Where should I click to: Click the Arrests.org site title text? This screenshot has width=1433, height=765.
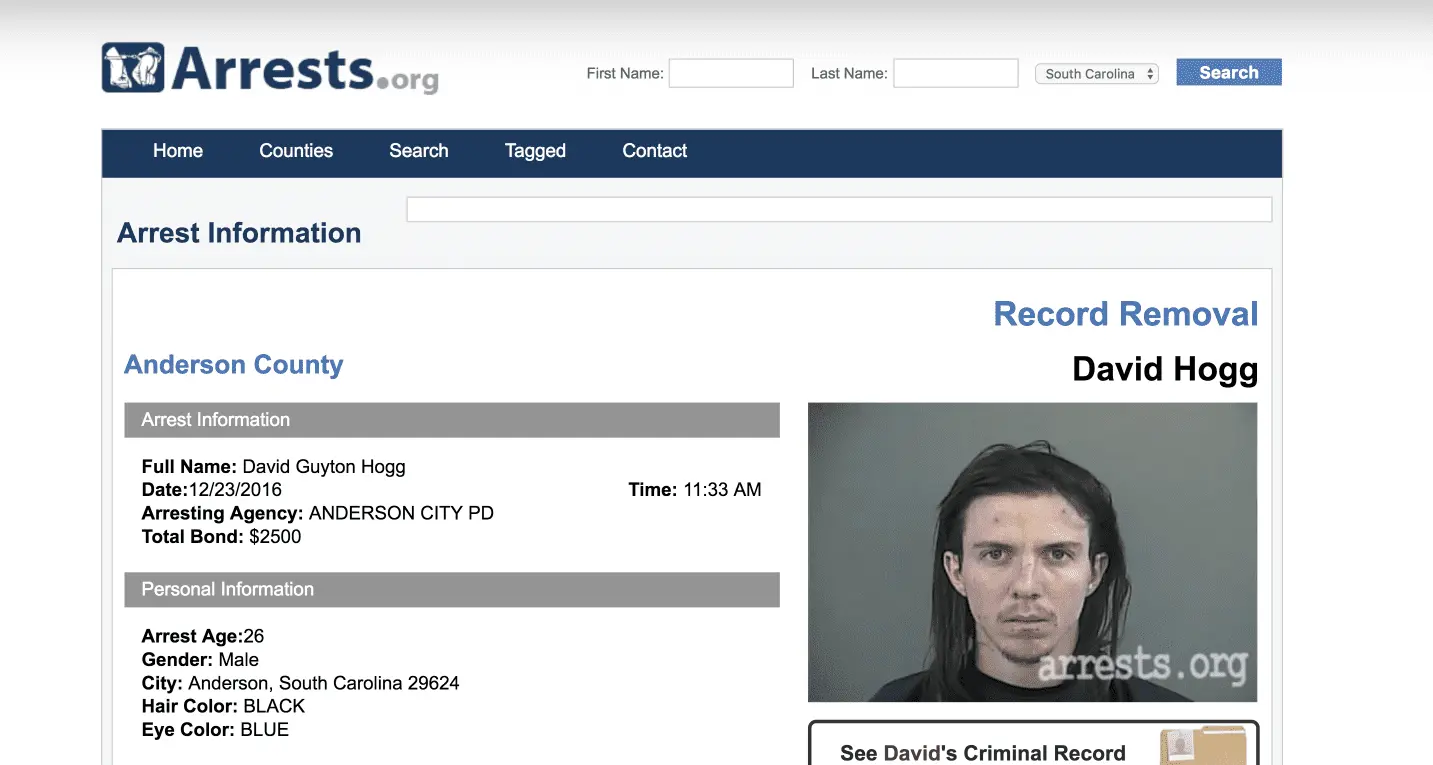pyautogui.click(x=305, y=70)
